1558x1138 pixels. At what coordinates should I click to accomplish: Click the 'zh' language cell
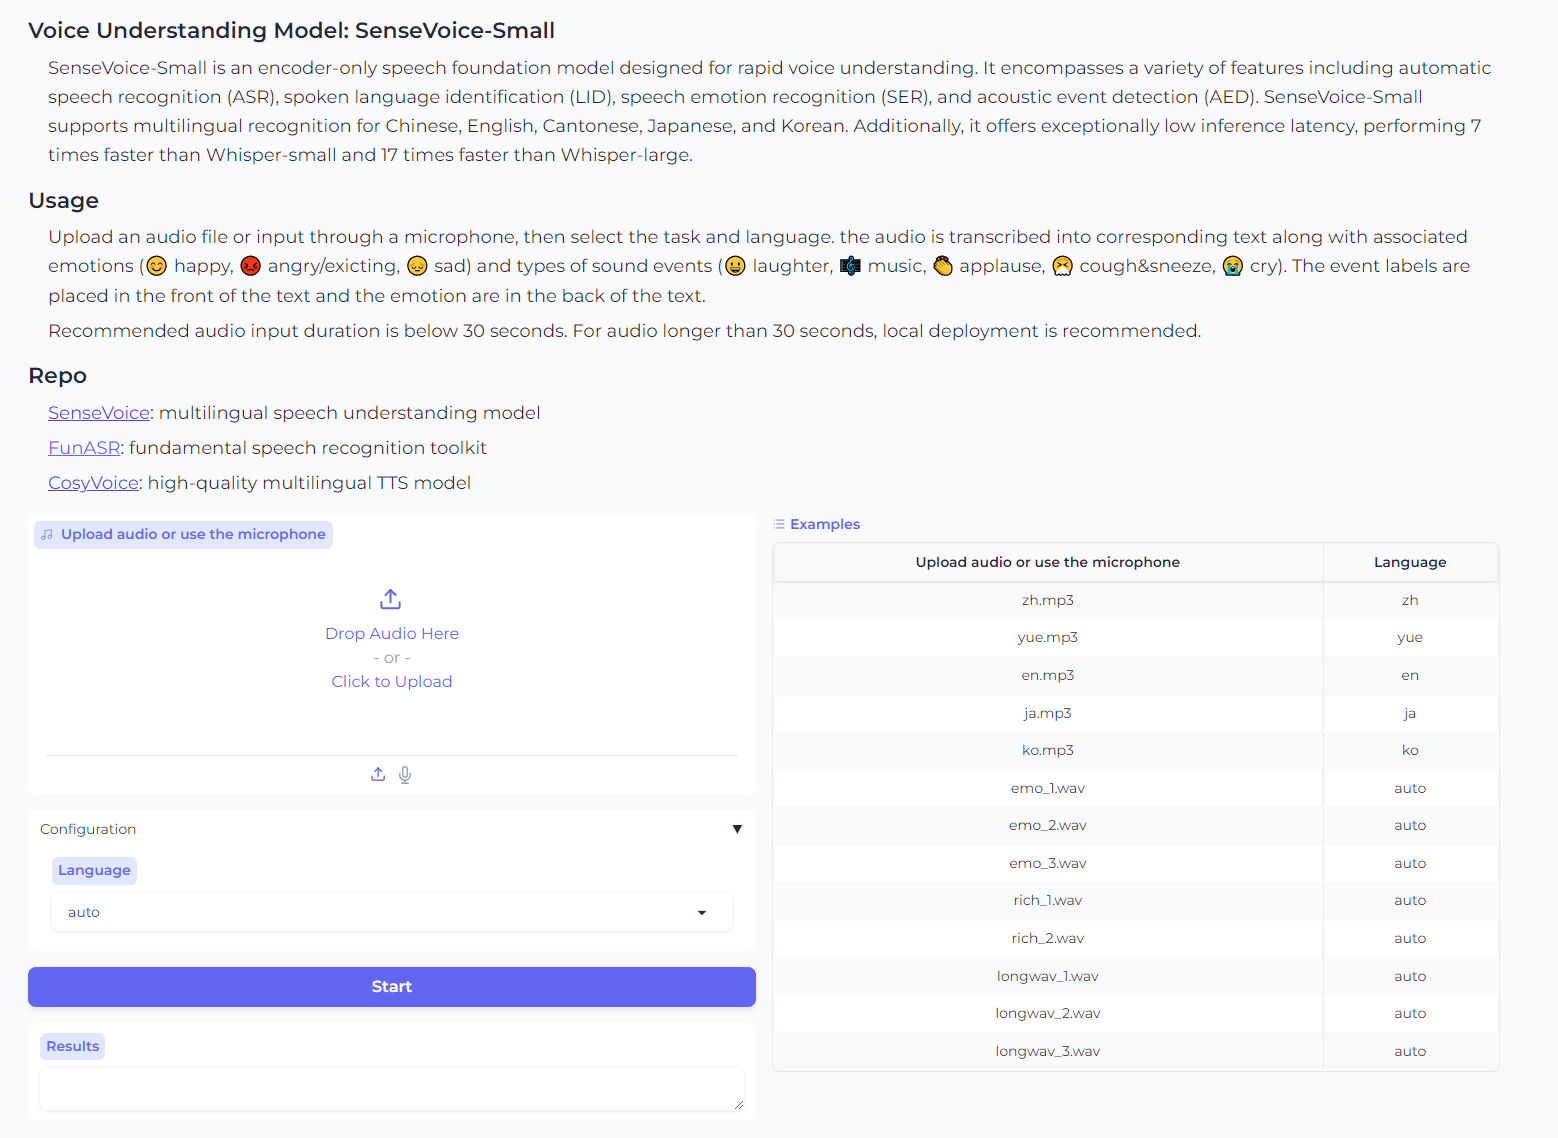1410,601
